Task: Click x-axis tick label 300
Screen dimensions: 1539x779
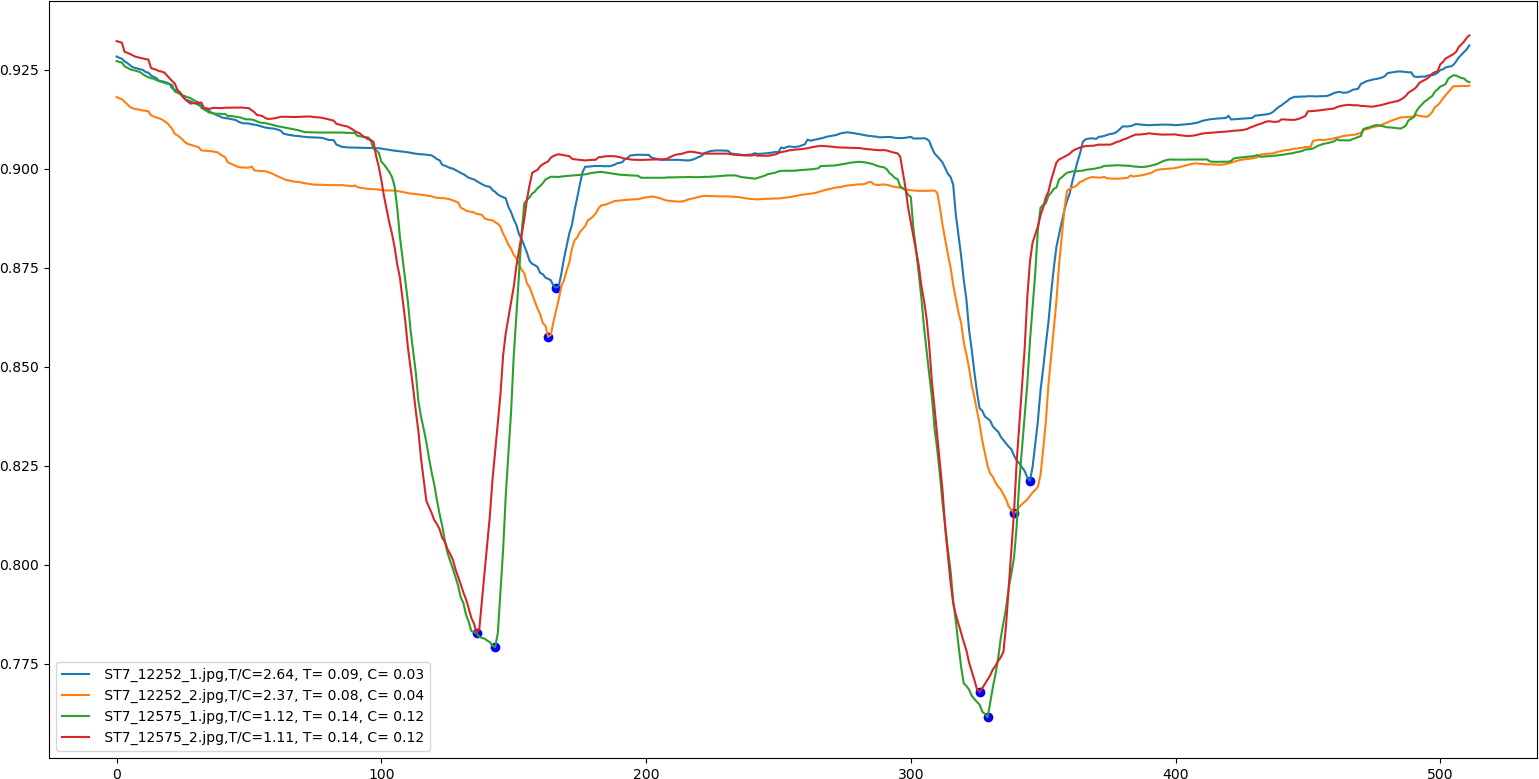Action: click(x=912, y=772)
